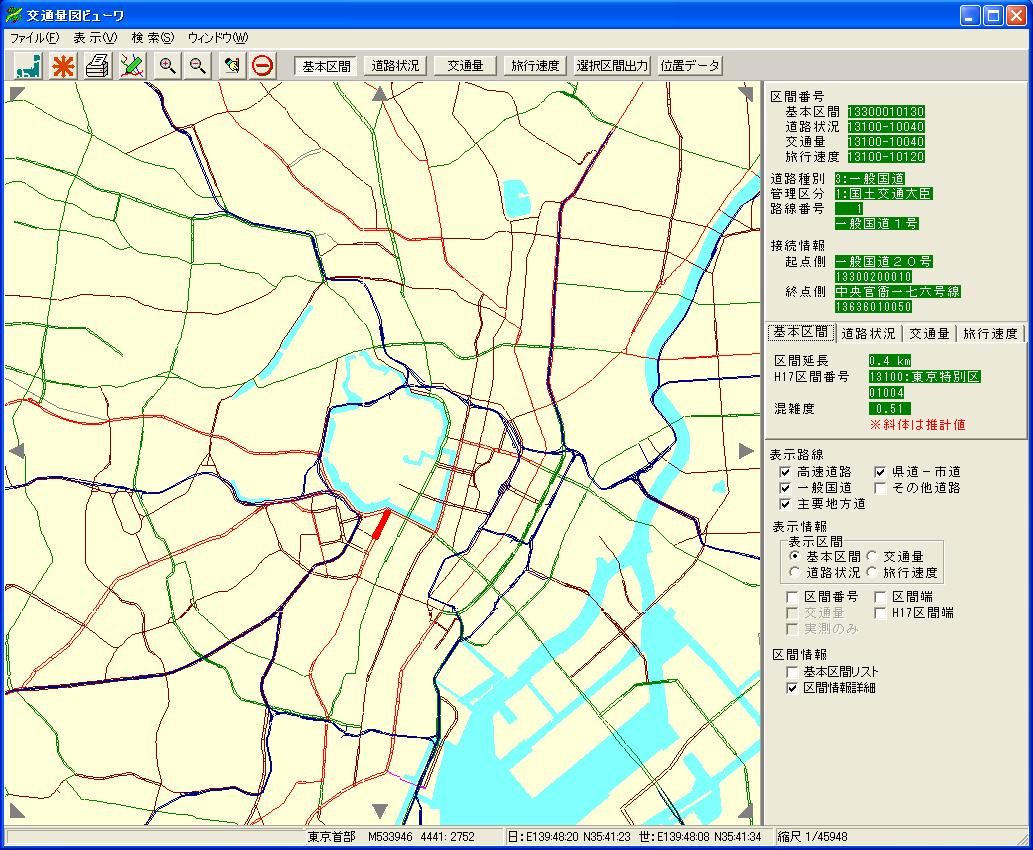The width and height of the screenshot is (1033, 850).
Task: Switch to 基本区間 tab in info panel
Action: click(x=801, y=333)
